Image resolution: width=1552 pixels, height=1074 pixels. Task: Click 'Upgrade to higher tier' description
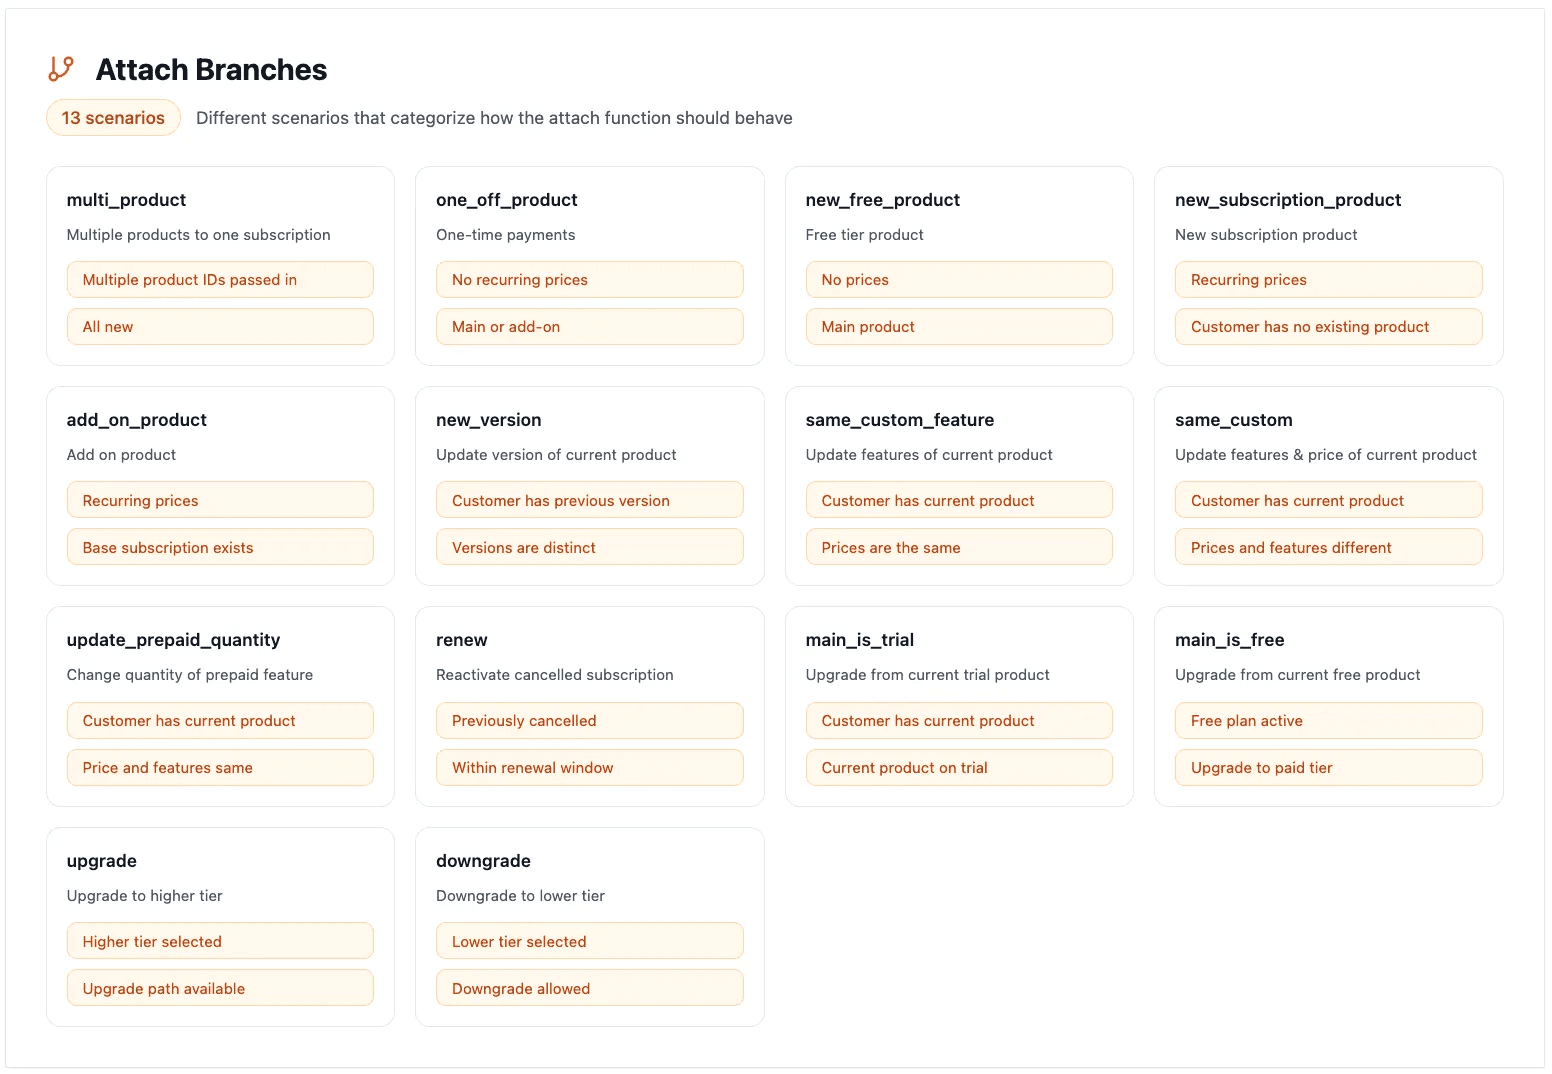145,896
